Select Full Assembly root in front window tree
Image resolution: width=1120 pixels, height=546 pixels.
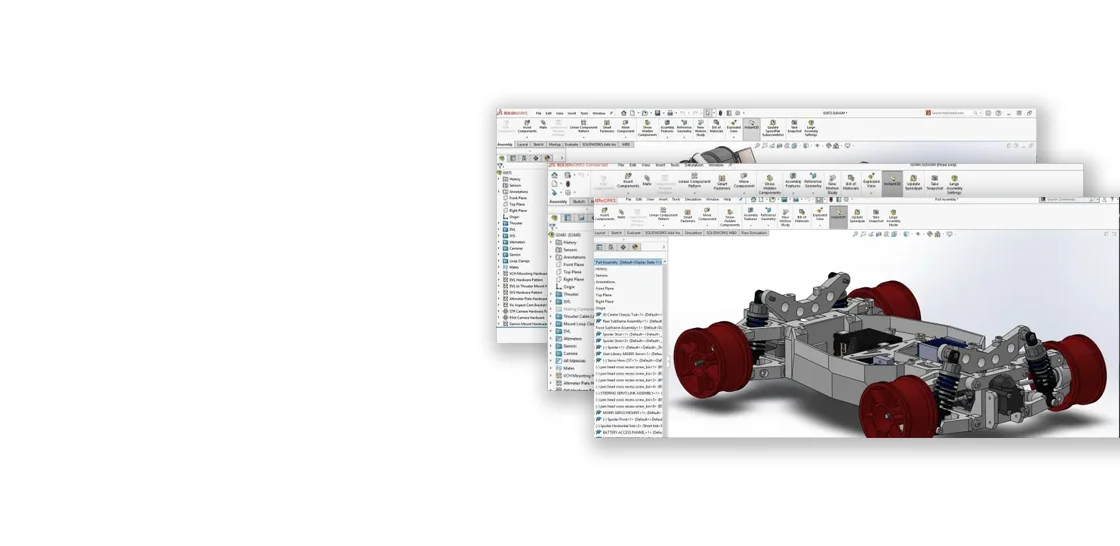[629, 262]
